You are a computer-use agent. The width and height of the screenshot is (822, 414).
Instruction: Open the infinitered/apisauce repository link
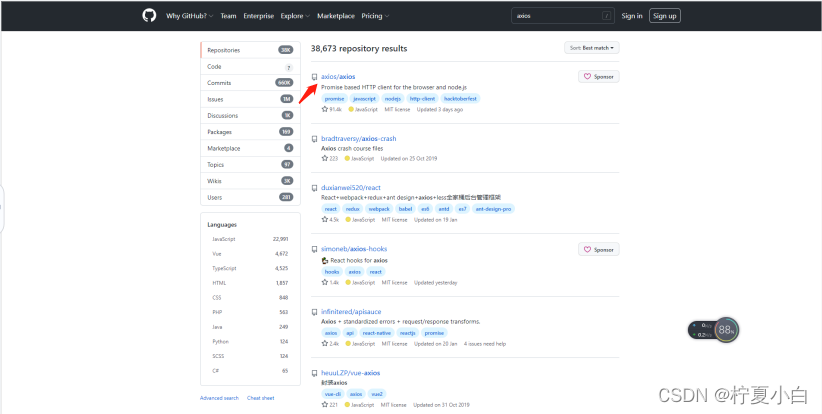(x=351, y=312)
